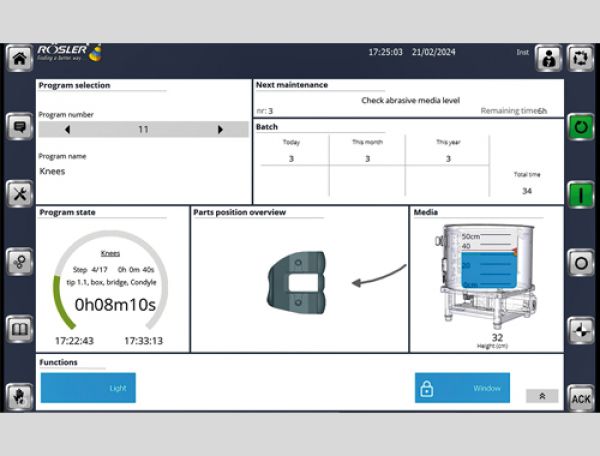Select next program number arrow
Image resolution: width=600 pixels, height=456 pixels.
pyautogui.click(x=220, y=130)
